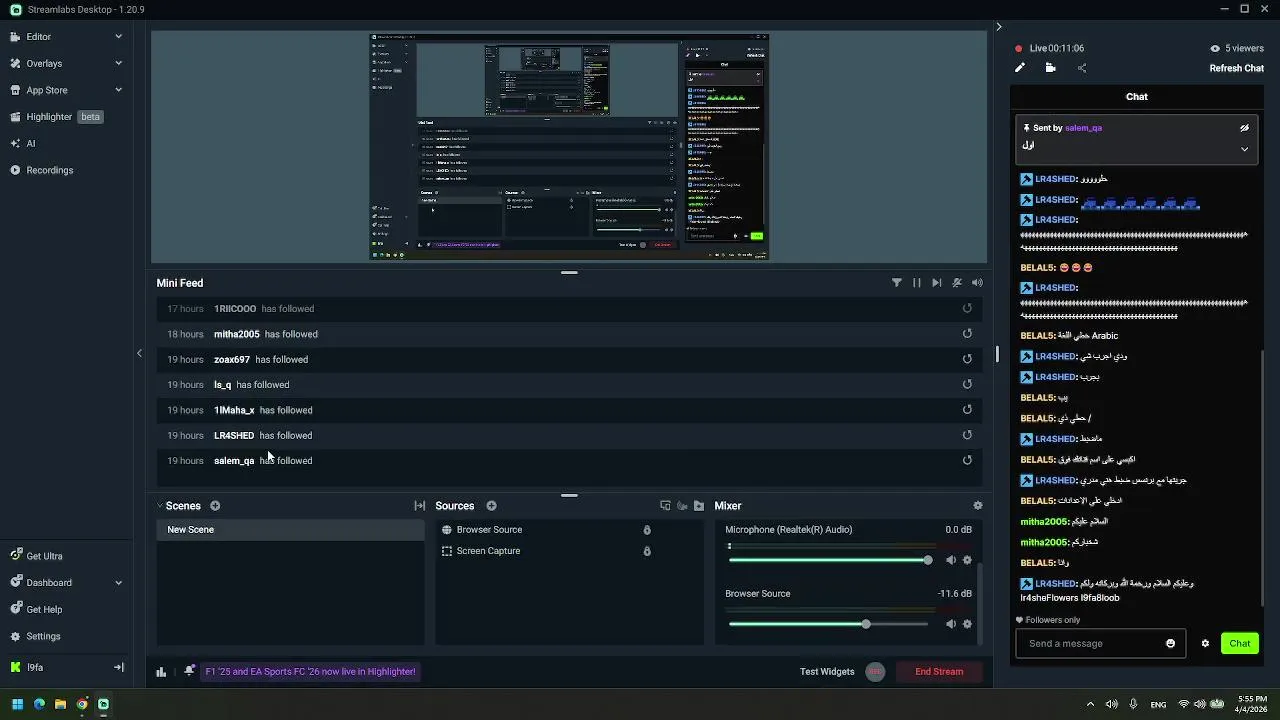The height and width of the screenshot is (720, 1280).
Task: Hide the pinned message from salem_qa
Action: coord(1244,128)
